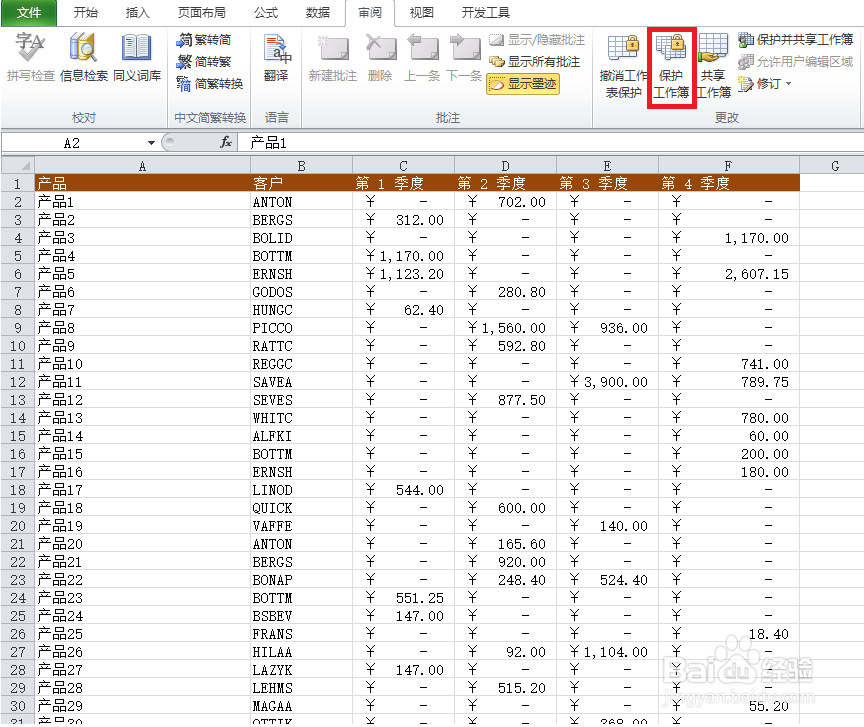This screenshot has width=864, height=727.
Task: Convert text with 简转繁
Action: coord(204,62)
